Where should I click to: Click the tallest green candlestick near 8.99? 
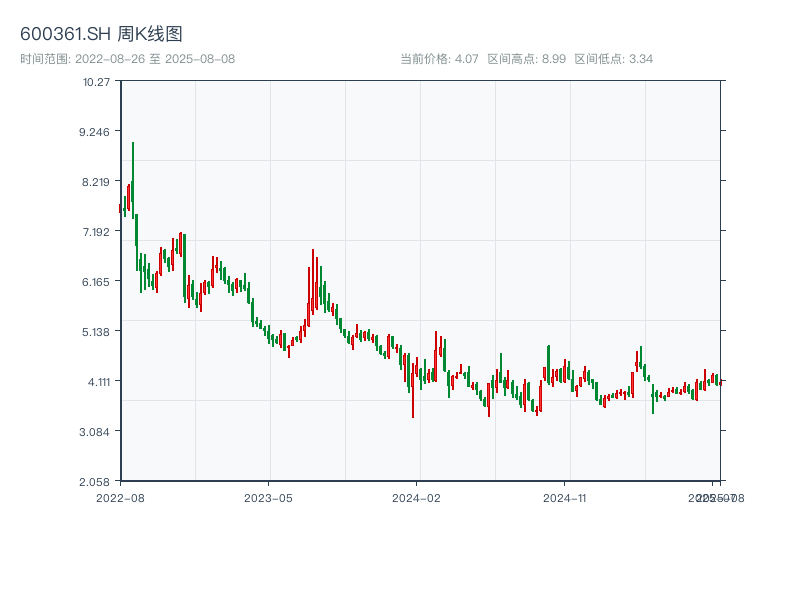133,180
